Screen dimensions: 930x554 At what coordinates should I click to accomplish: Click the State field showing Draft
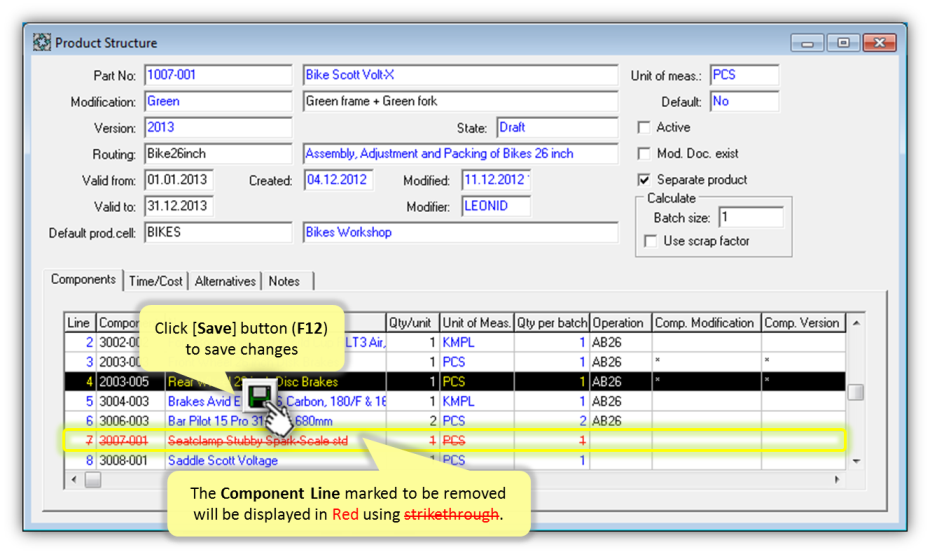(556, 128)
